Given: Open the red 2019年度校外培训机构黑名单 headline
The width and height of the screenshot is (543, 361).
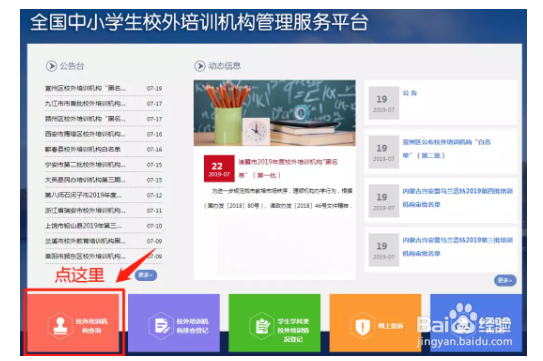Looking at the screenshot, I should (x=288, y=168).
